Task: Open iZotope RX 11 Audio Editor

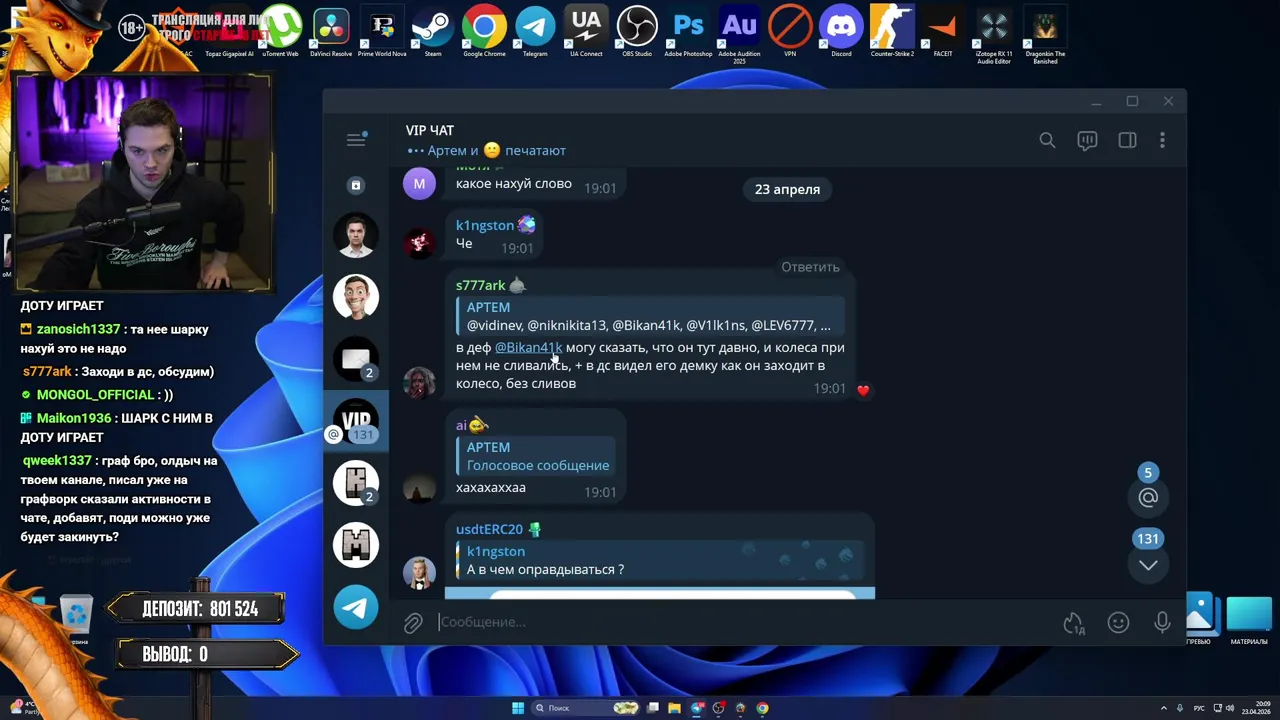Action: 994,33
